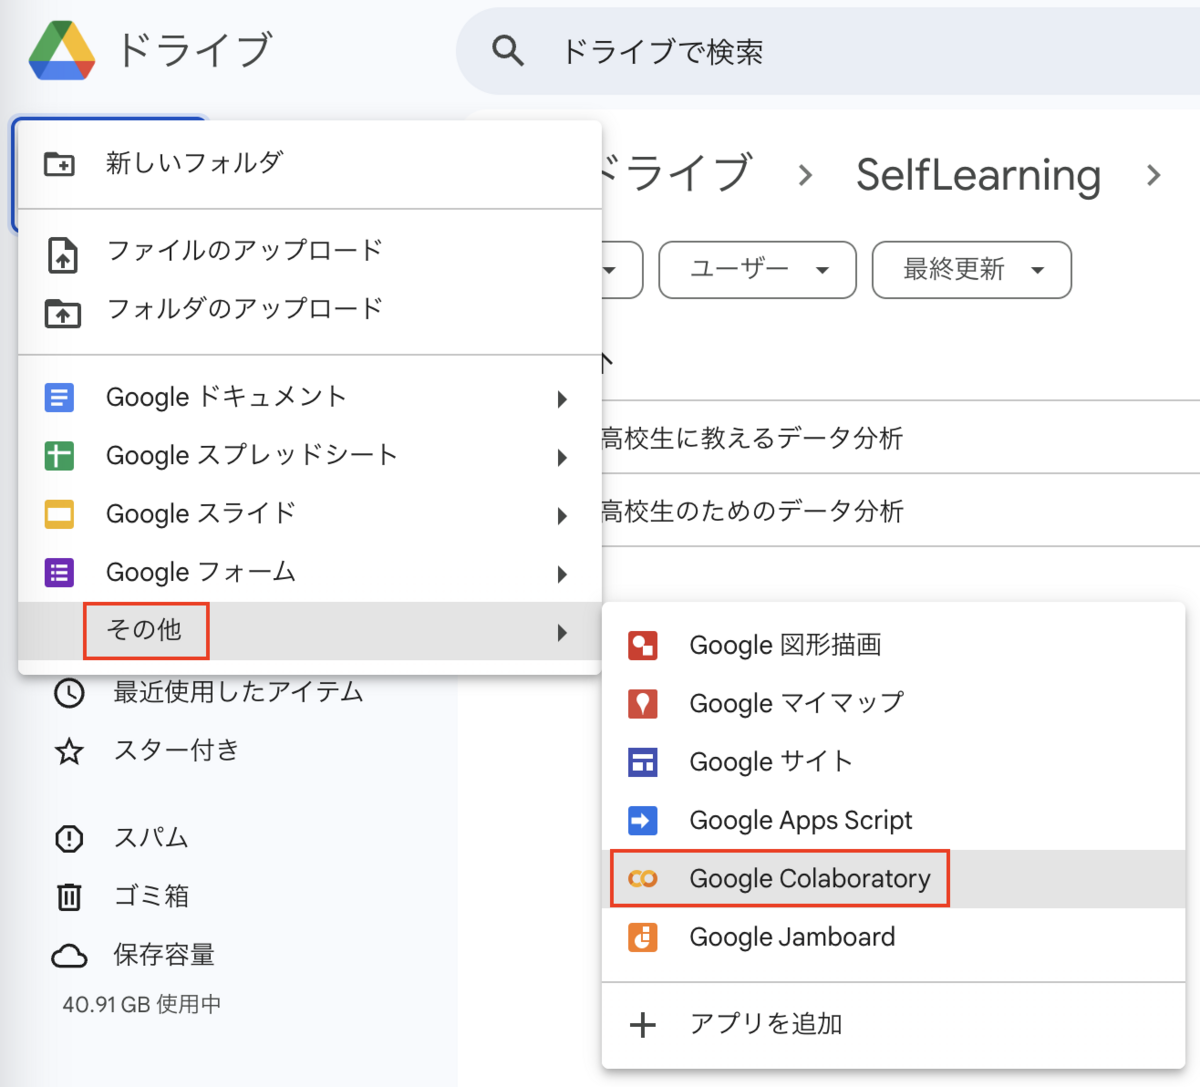Screen dimensions: 1200x1087
Task: Click the Google Apps Script icon
Action: coord(642,821)
